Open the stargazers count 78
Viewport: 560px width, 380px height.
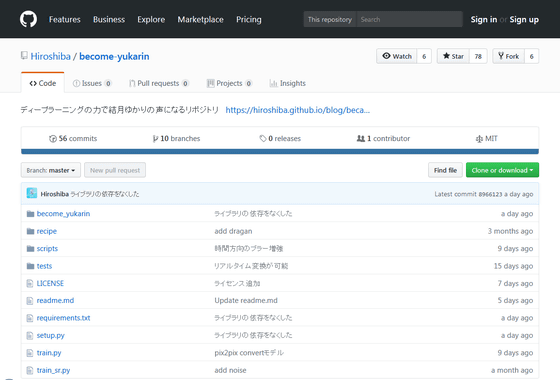pyautogui.click(x=478, y=56)
